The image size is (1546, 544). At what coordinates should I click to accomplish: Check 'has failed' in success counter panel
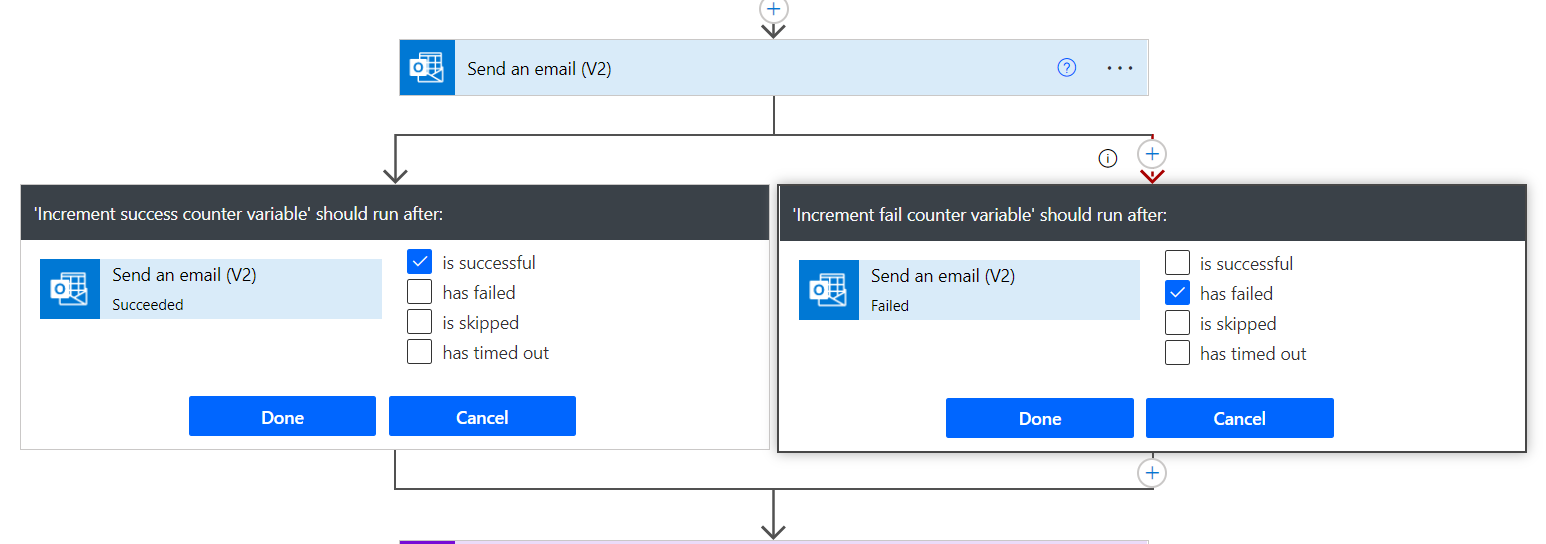[420, 292]
